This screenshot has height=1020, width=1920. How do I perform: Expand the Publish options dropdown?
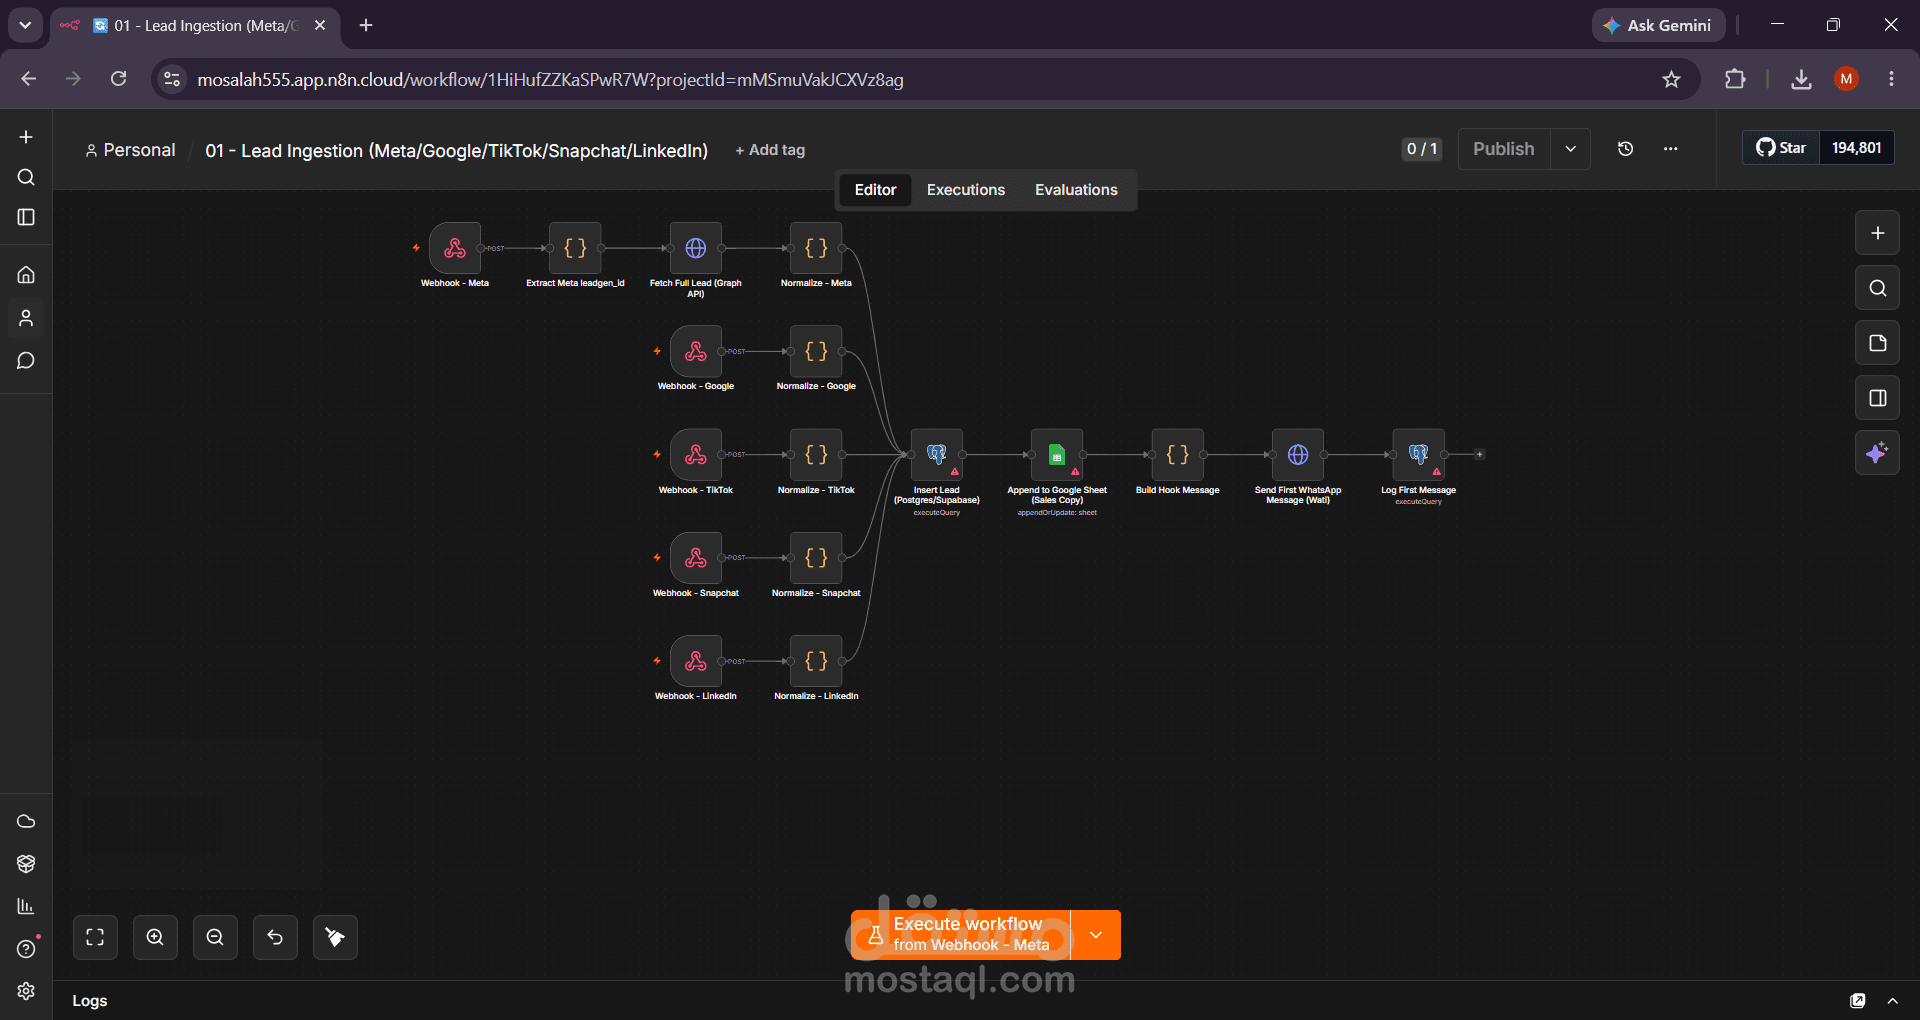pyautogui.click(x=1571, y=149)
